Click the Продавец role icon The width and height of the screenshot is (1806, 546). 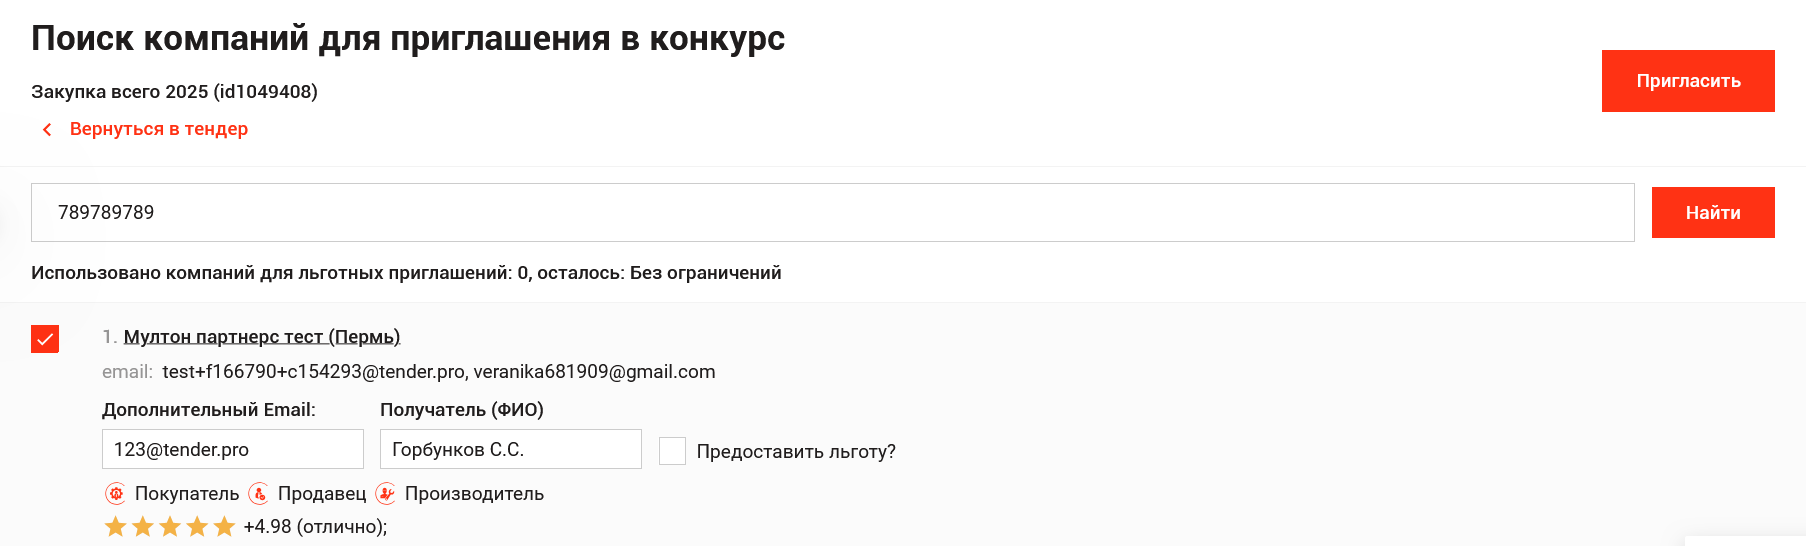coord(259,493)
